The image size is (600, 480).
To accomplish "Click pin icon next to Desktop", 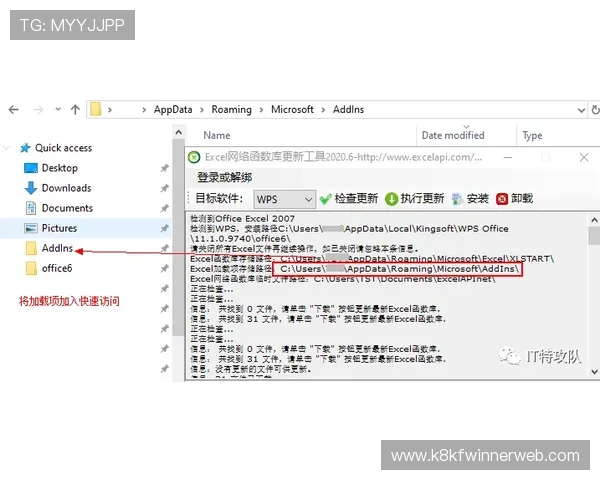I will [165, 168].
